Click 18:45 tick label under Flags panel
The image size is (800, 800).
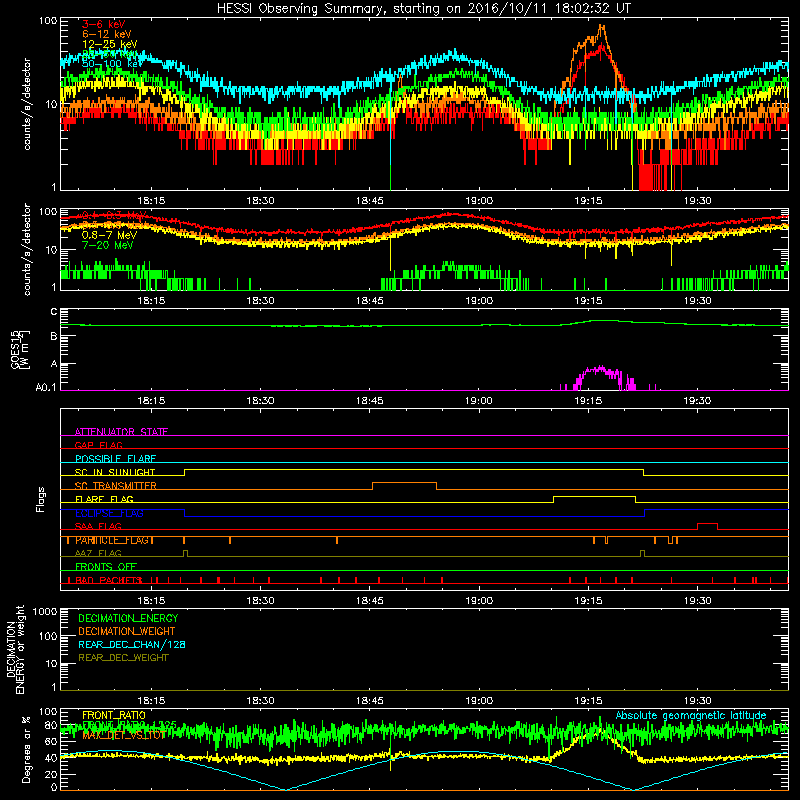[369, 601]
